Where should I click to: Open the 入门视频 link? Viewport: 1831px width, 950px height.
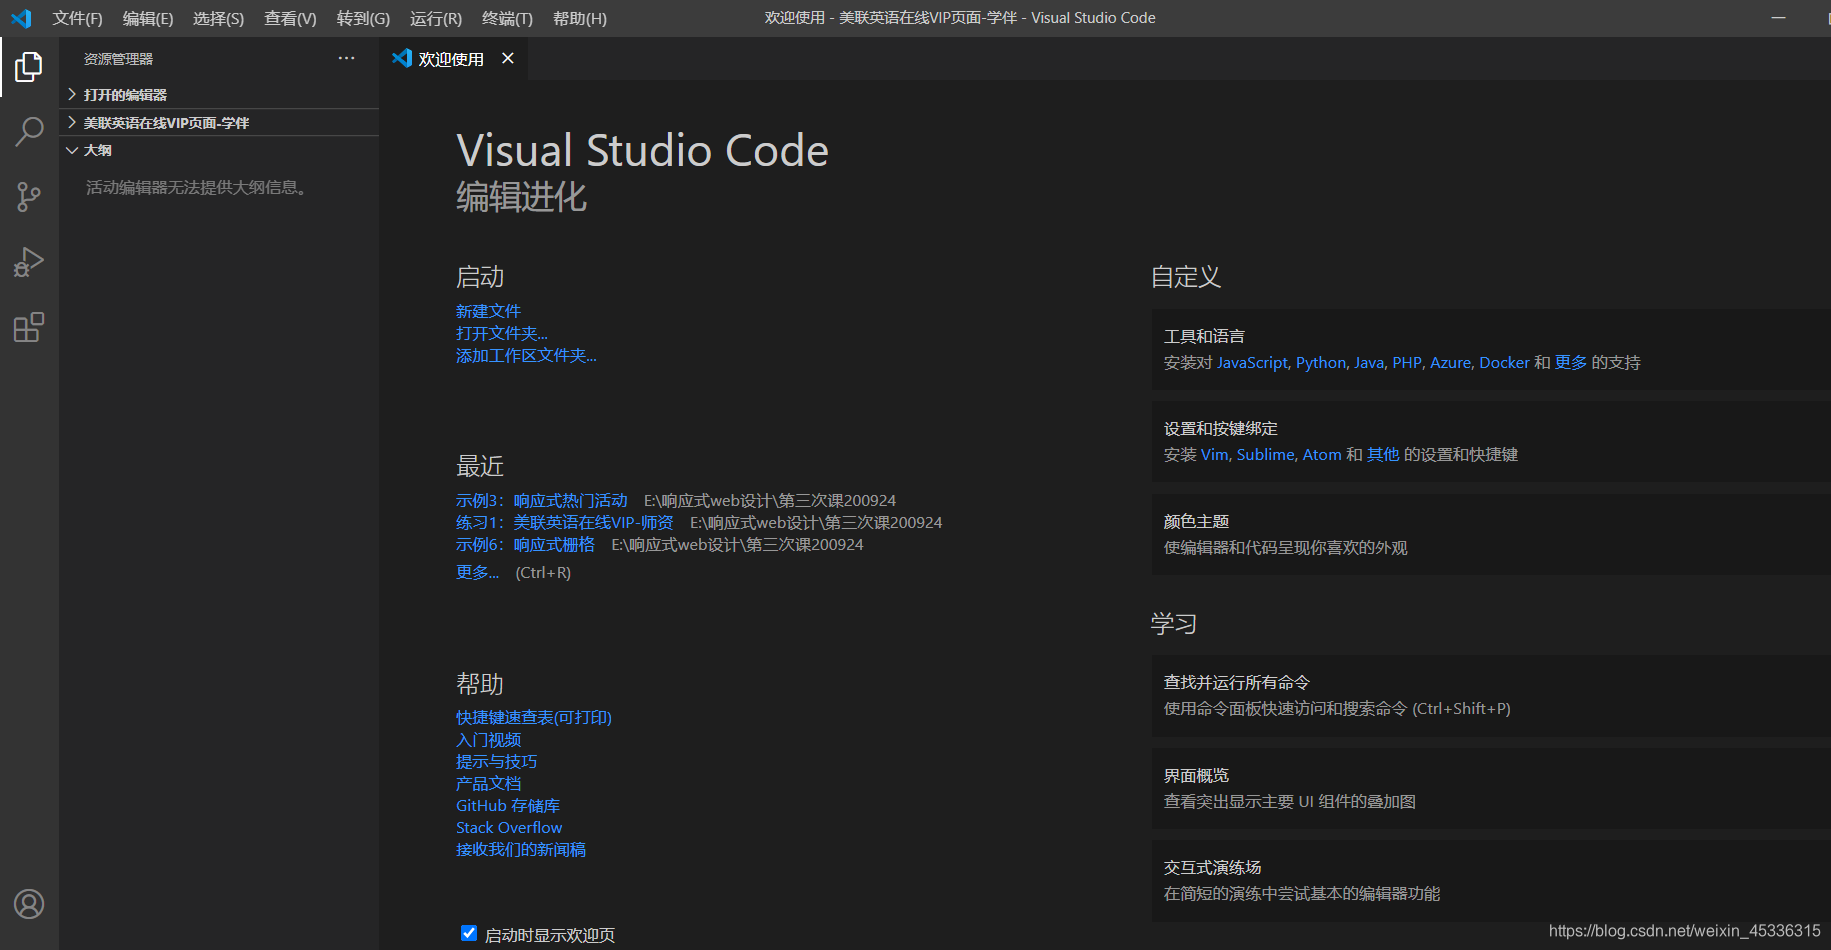click(488, 739)
